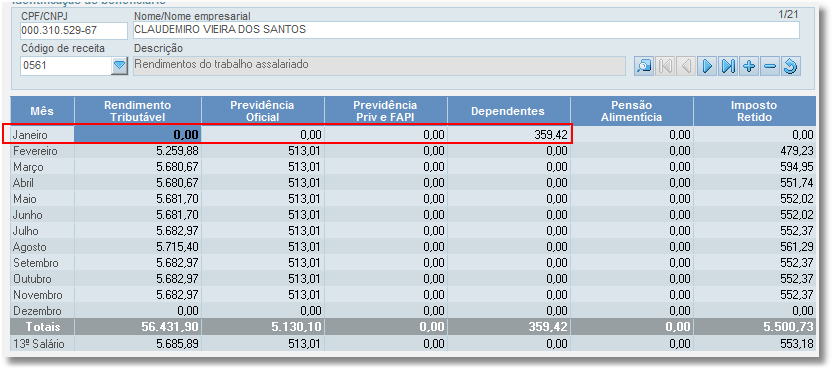Jump to the last record button

(x=728, y=66)
